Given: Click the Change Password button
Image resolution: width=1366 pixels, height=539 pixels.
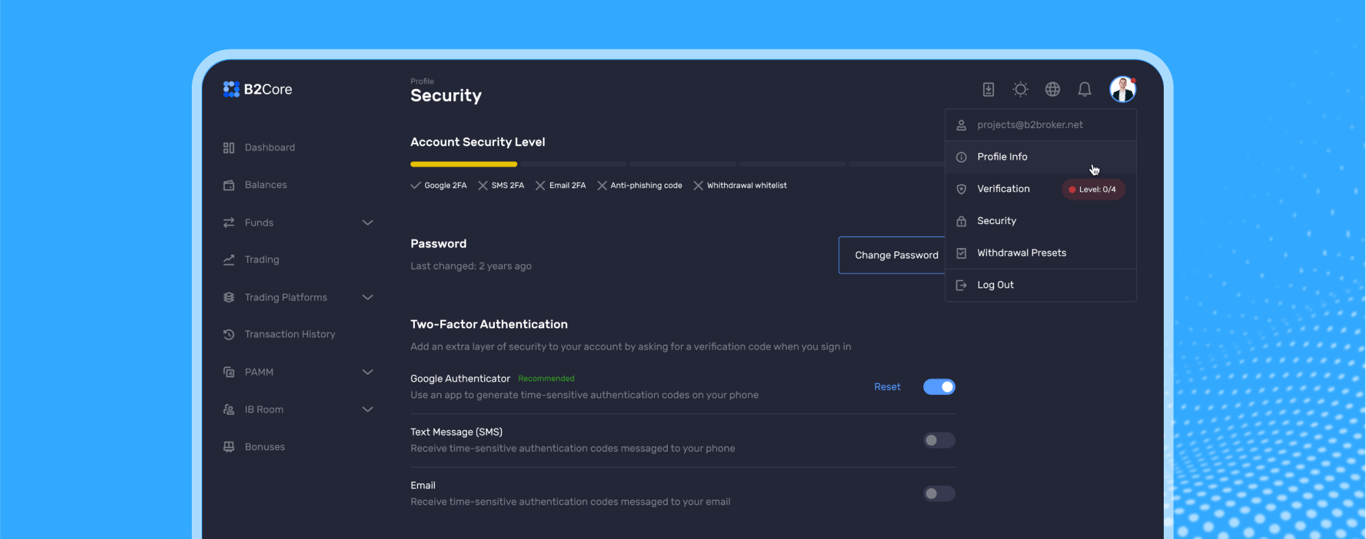Looking at the screenshot, I should tap(894, 255).
